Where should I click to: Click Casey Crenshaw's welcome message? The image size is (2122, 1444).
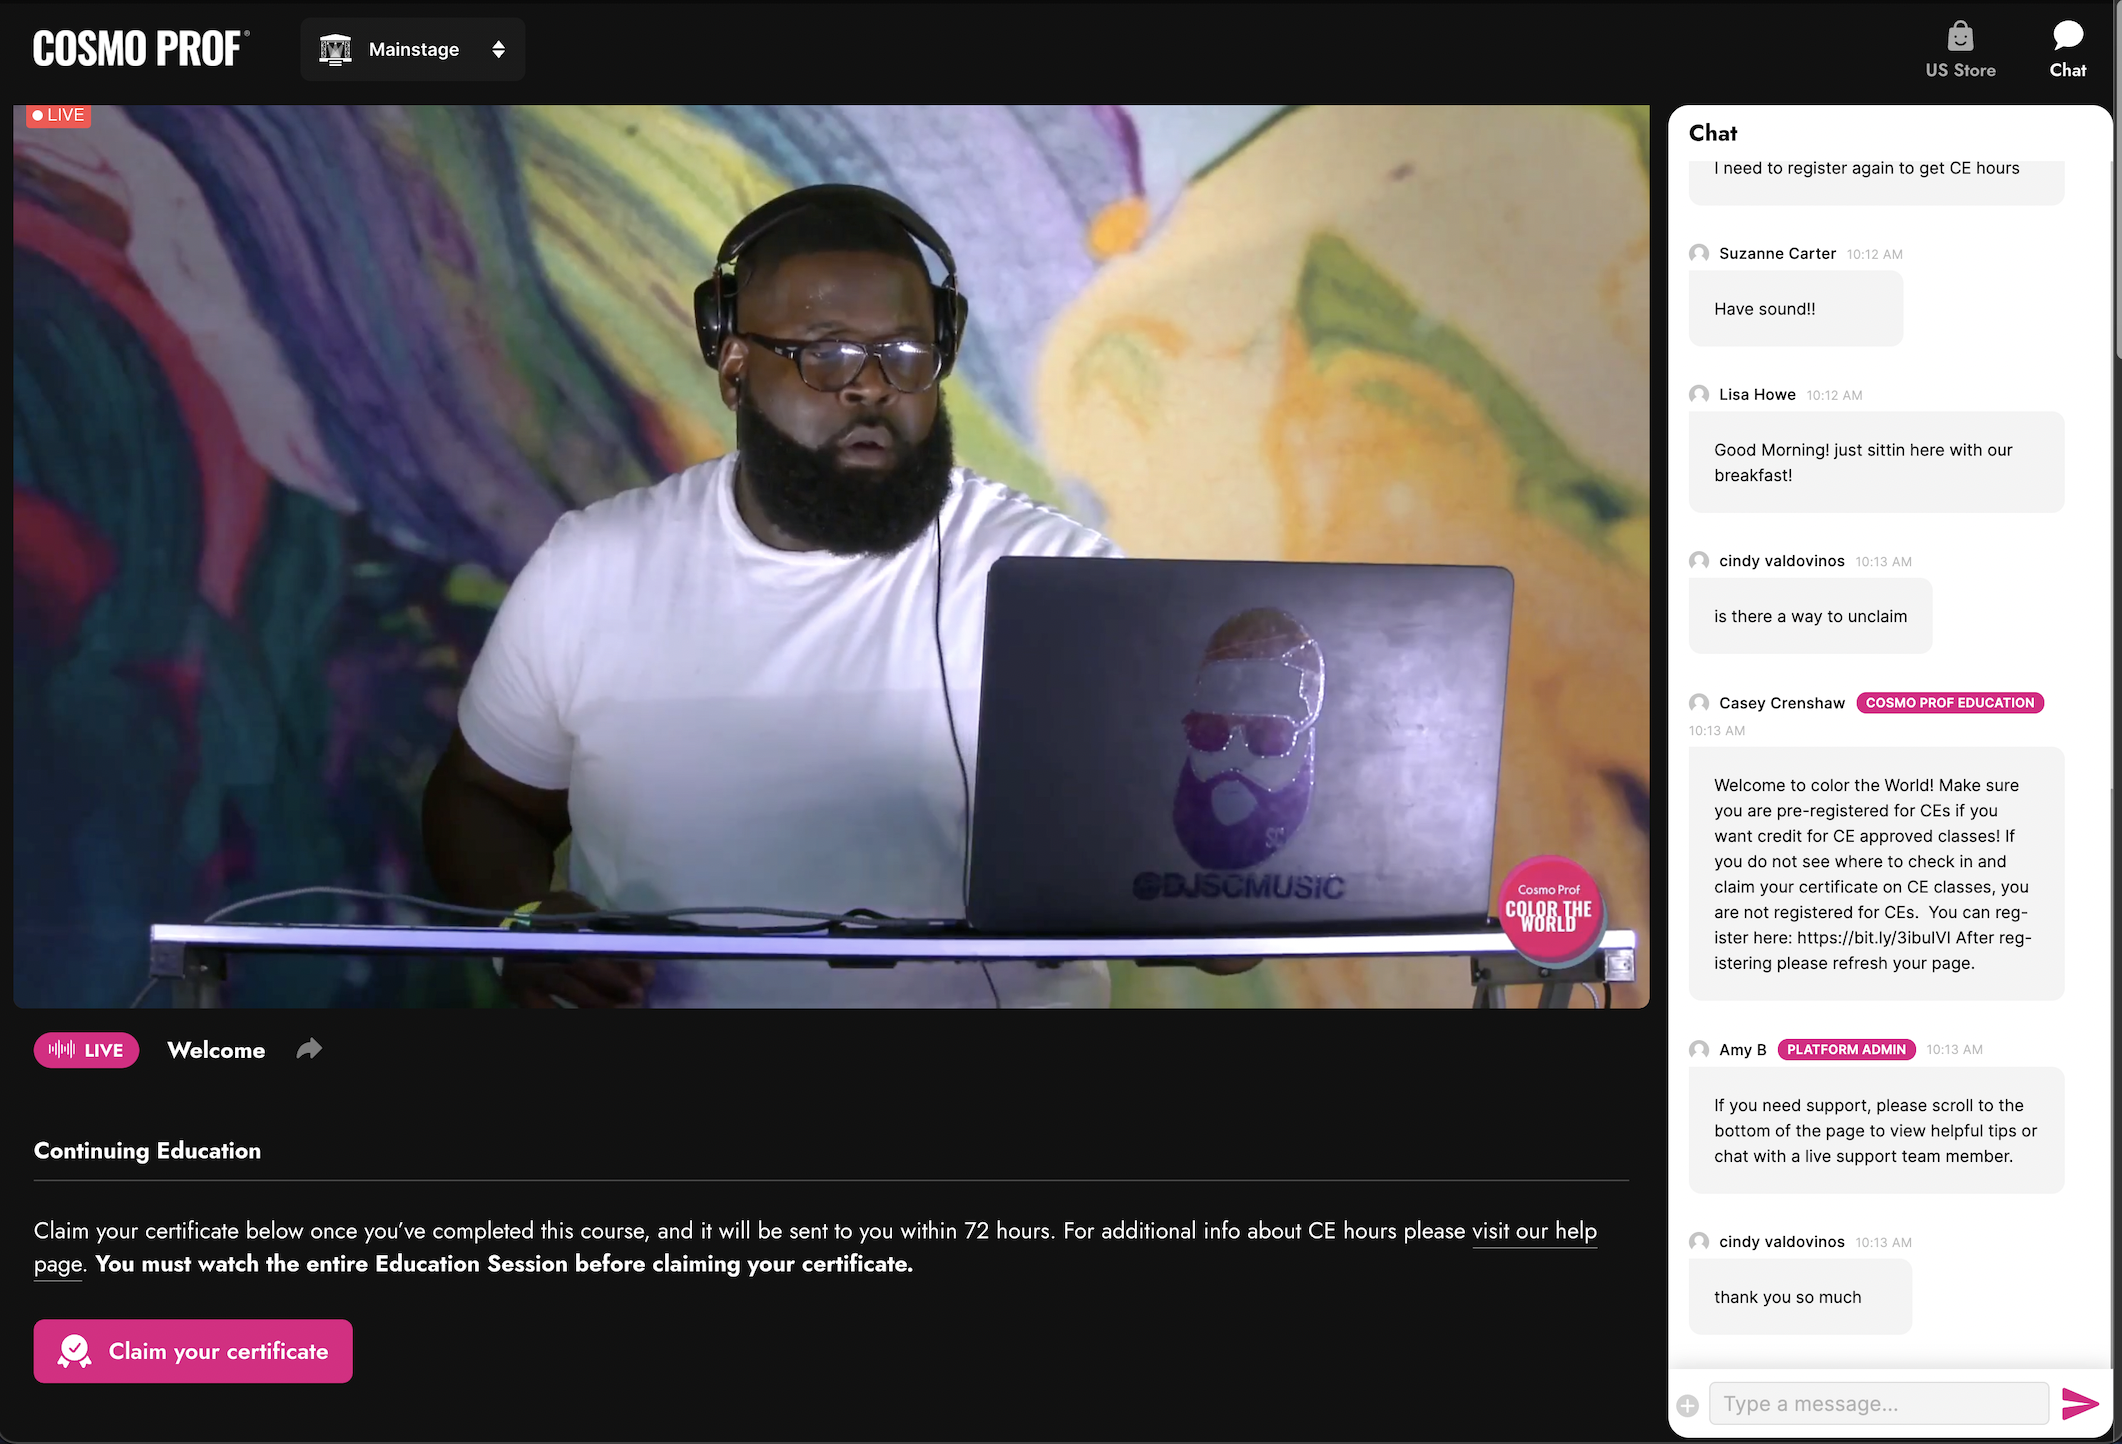pos(1876,874)
